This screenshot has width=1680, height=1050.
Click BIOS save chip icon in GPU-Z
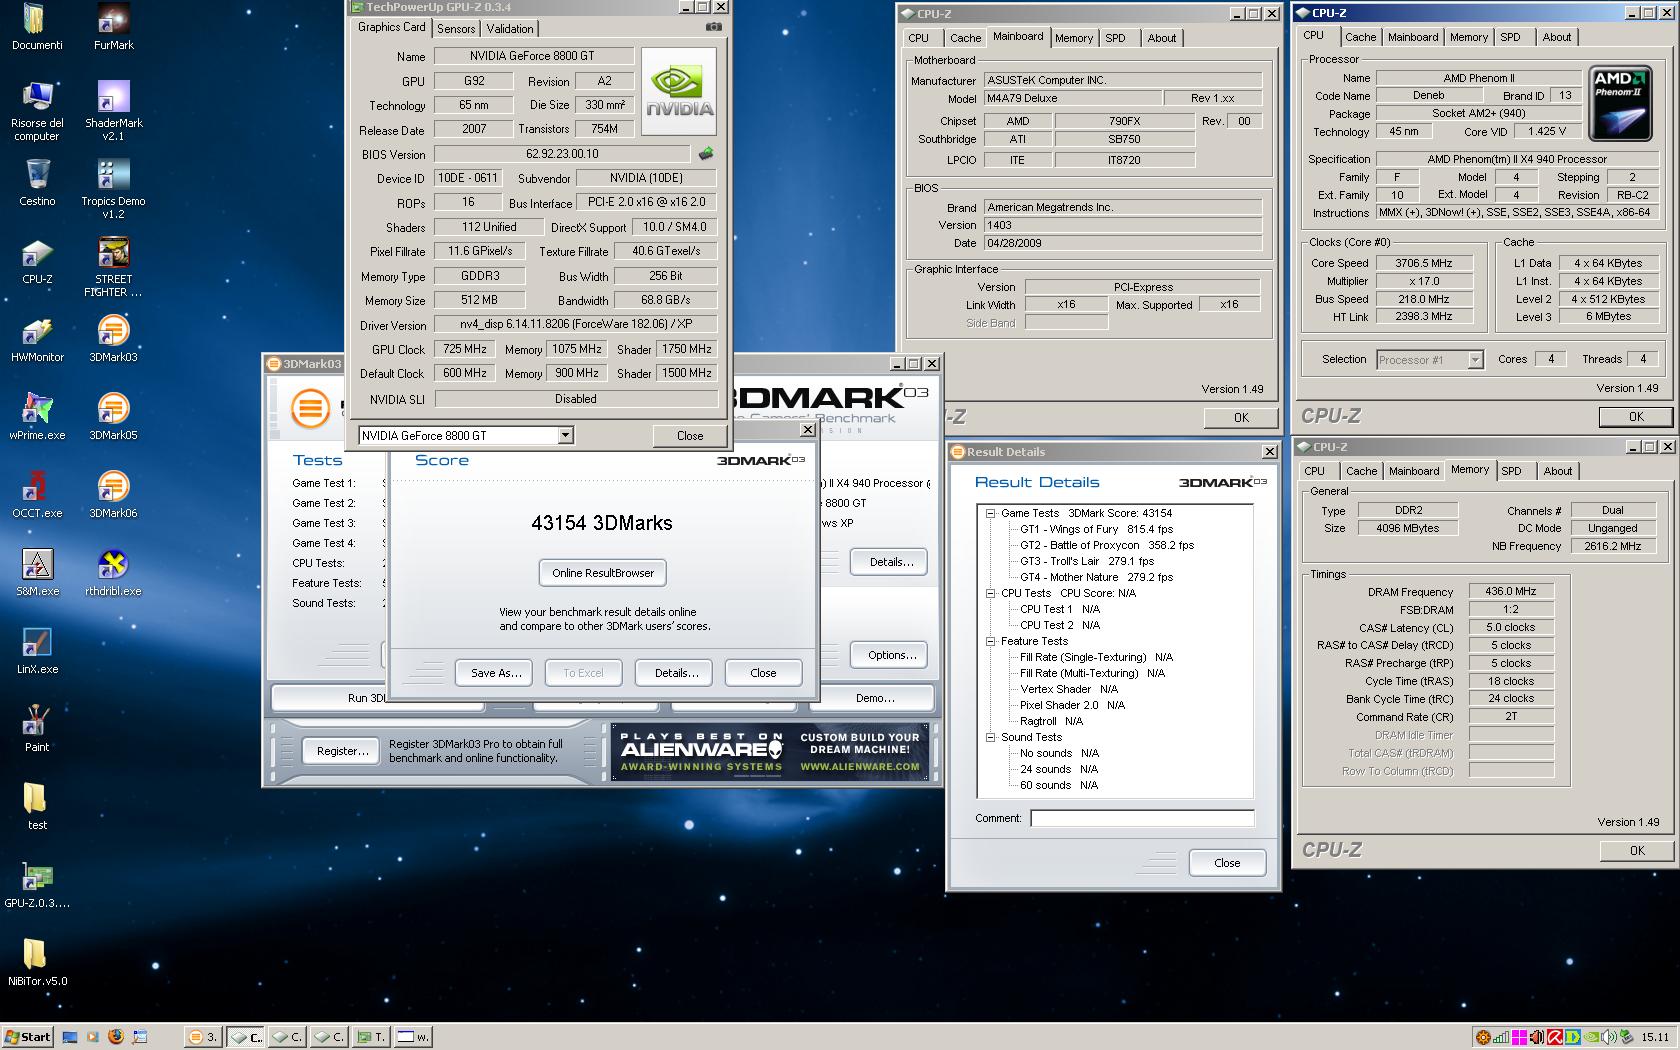[x=706, y=154]
